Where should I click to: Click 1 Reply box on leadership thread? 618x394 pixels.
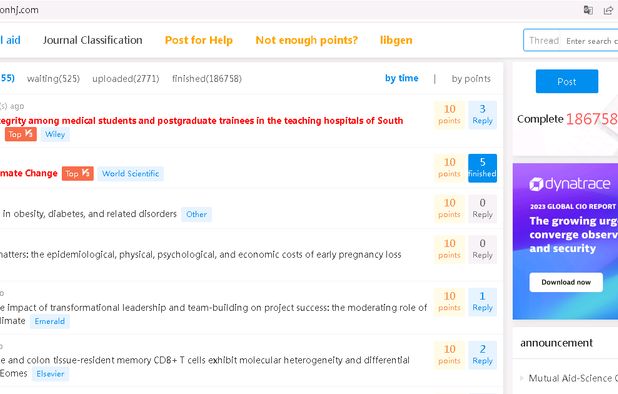pyautogui.click(x=482, y=302)
